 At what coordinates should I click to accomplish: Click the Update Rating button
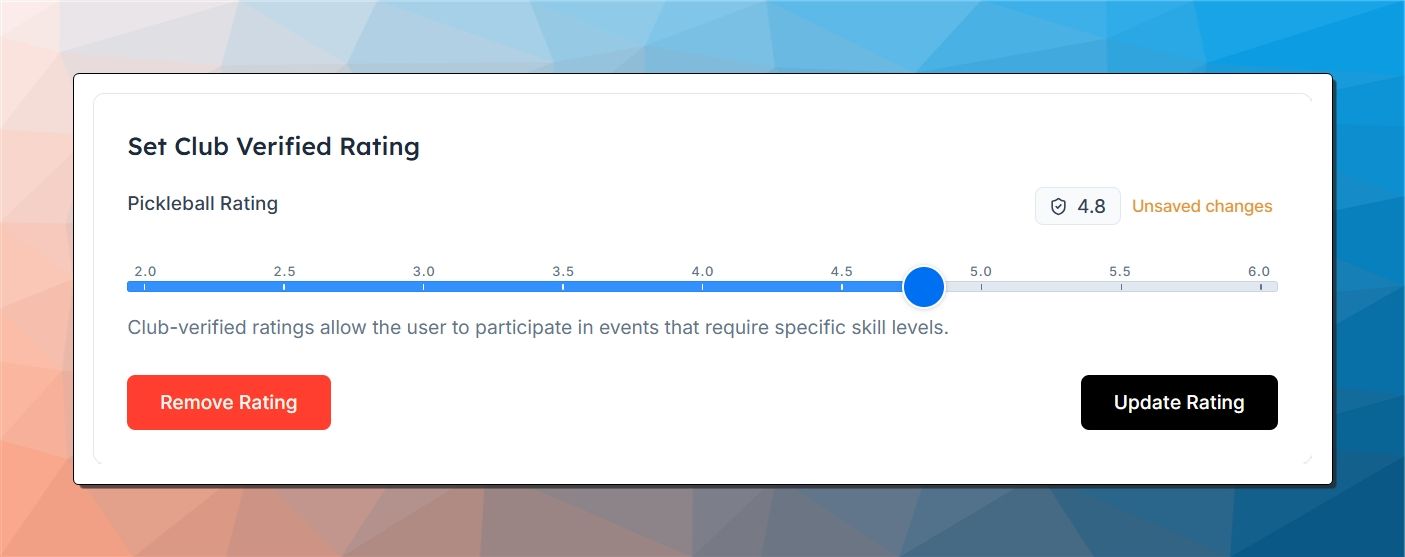tap(1179, 402)
